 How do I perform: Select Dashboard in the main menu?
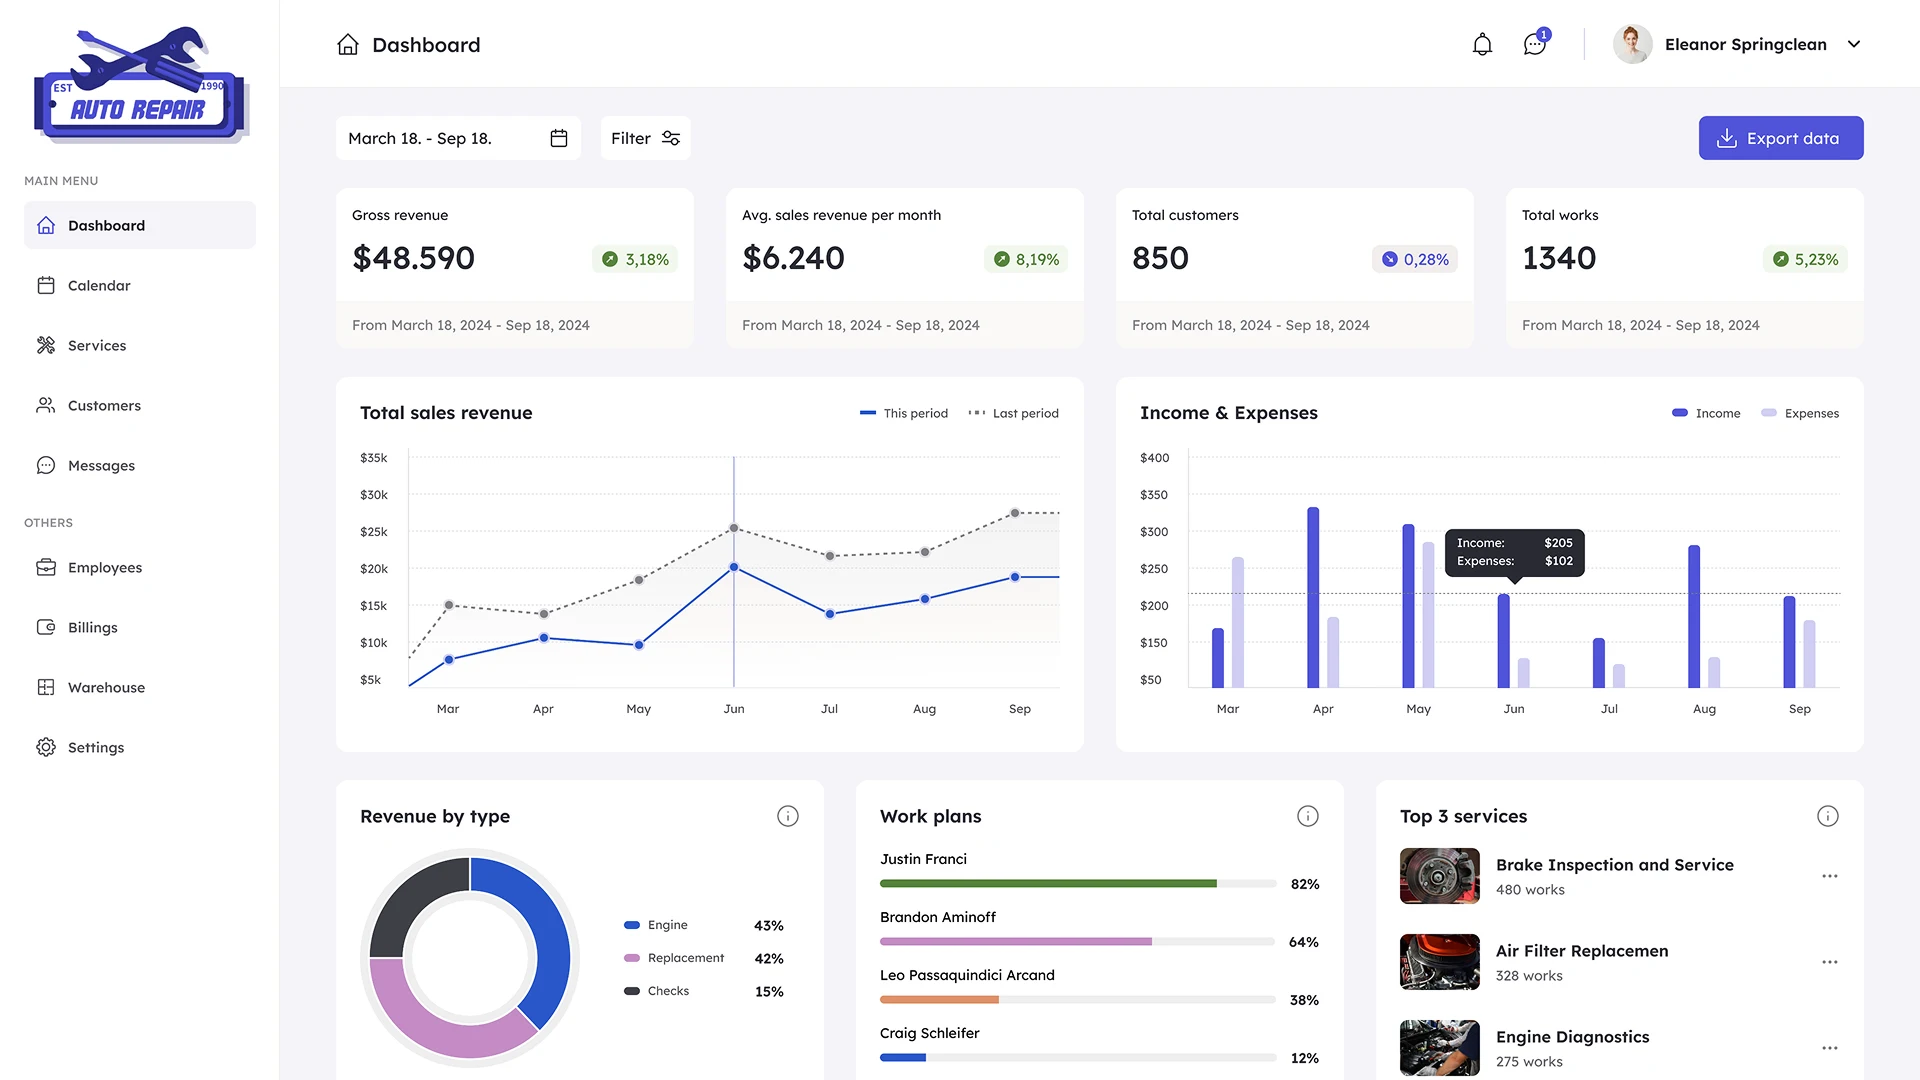click(x=105, y=225)
